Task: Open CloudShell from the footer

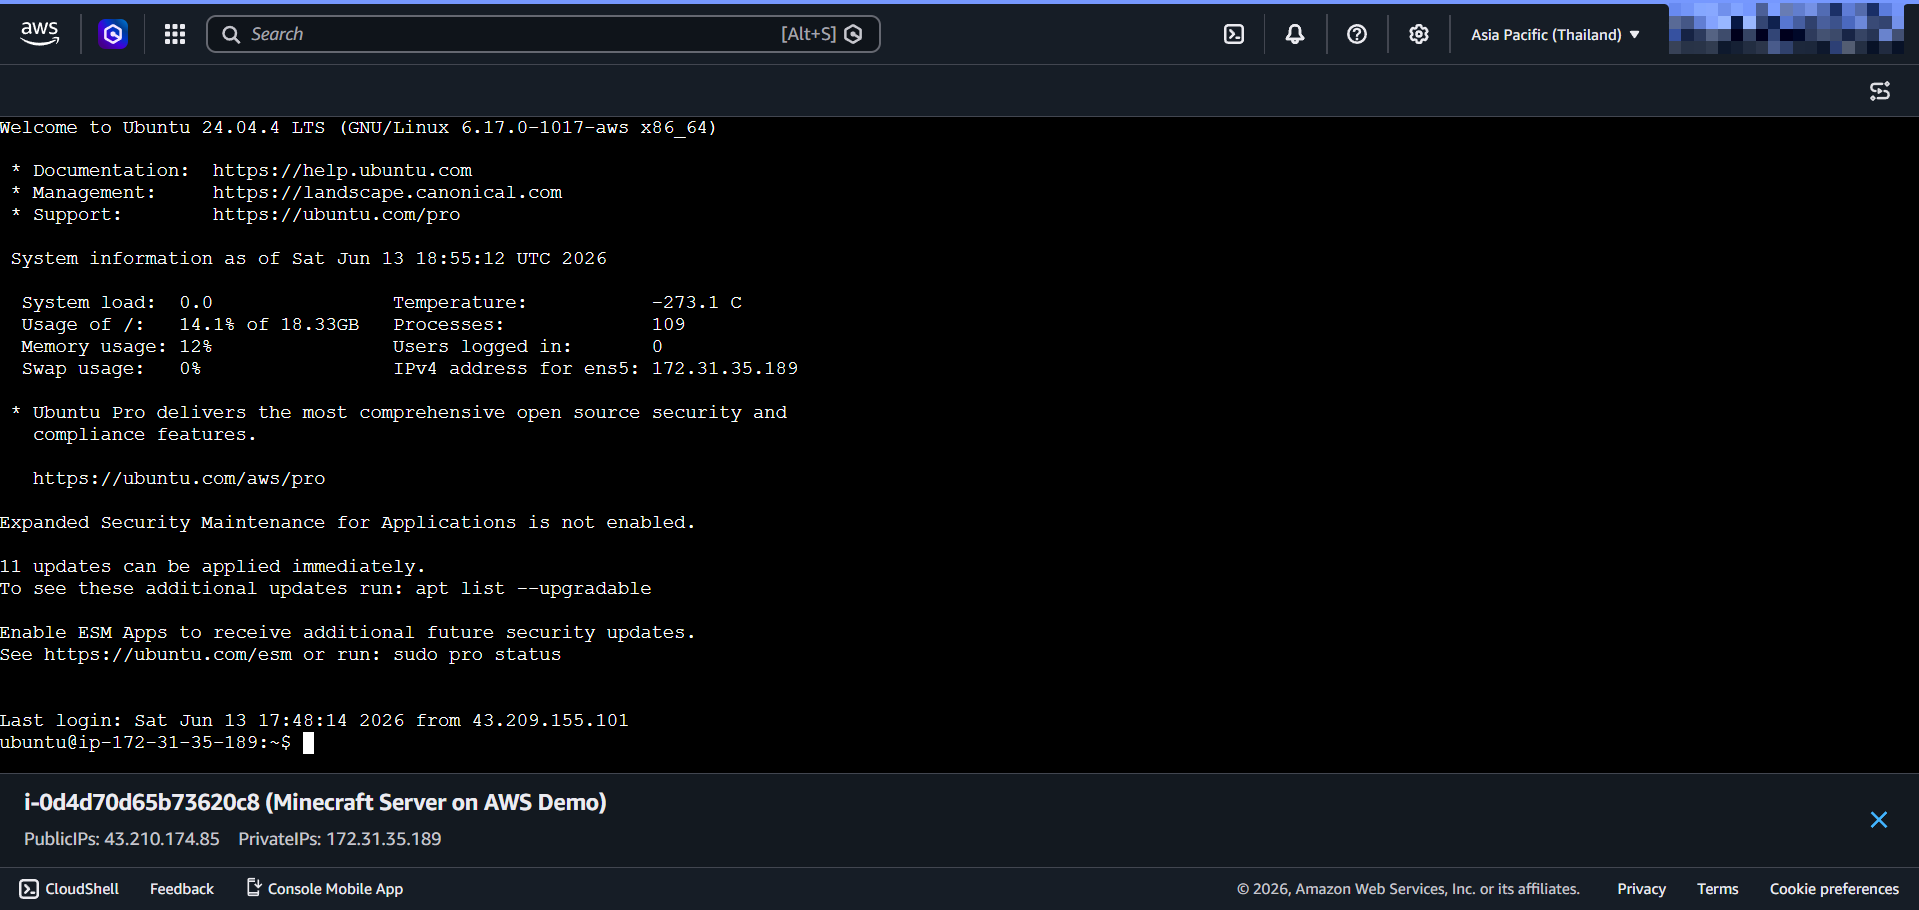Action: pos(69,889)
